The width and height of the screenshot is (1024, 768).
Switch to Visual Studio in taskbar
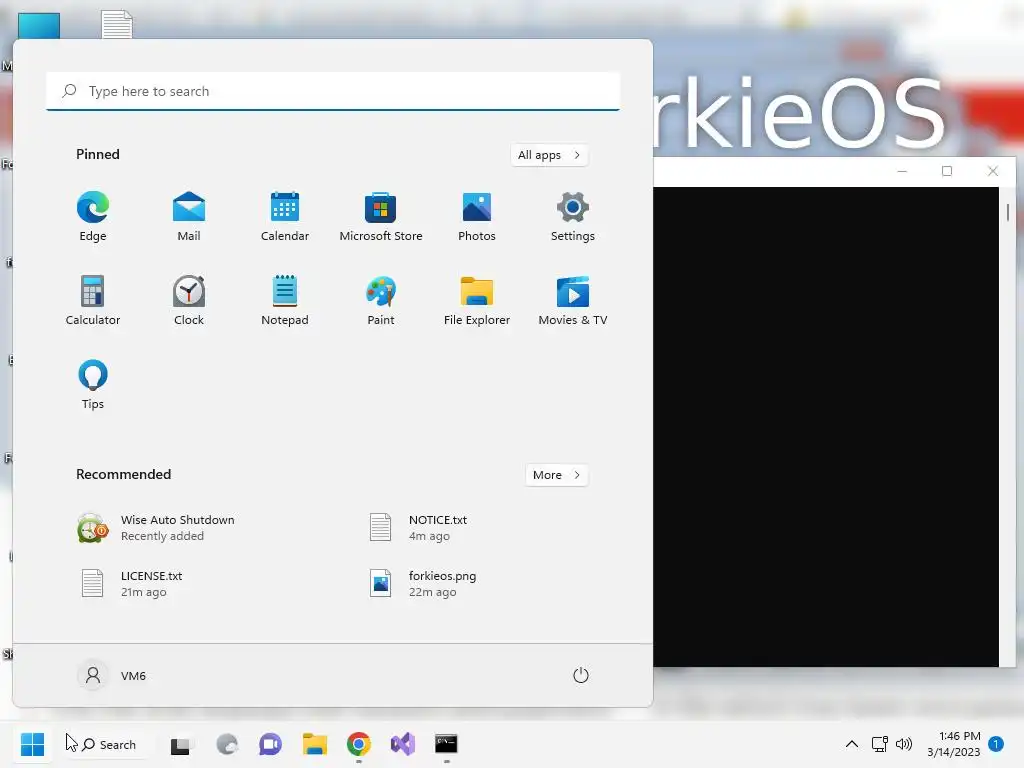click(x=403, y=744)
